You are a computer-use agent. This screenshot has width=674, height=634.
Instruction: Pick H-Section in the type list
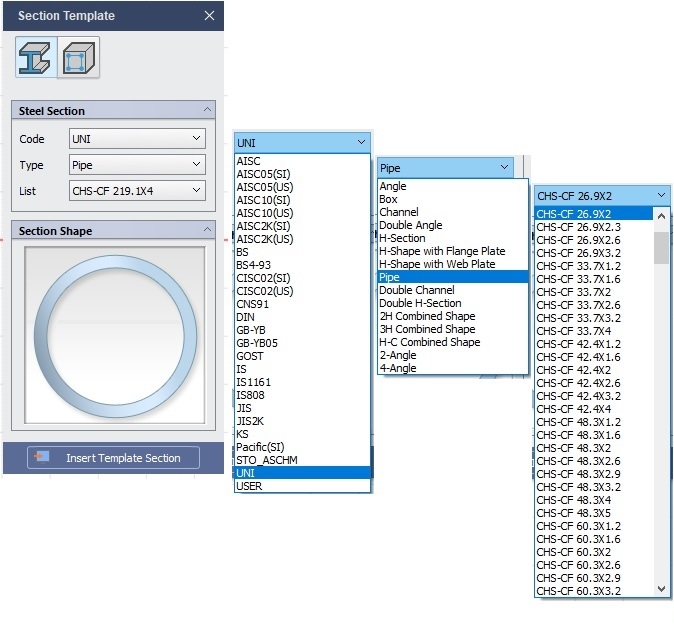453,238
